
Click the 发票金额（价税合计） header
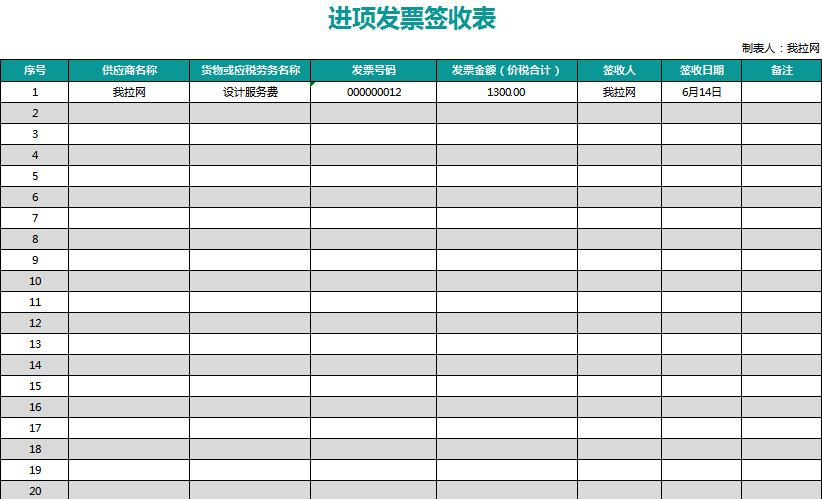(x=506, y=70)
